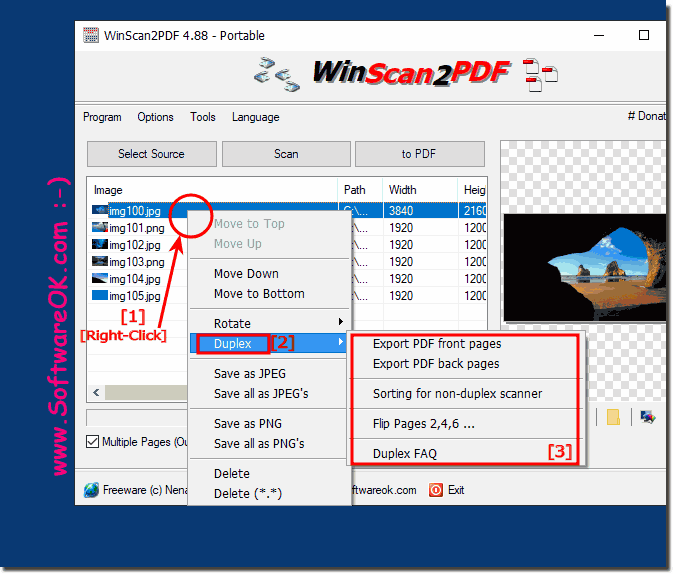The height and width of the screenshot is (574, 673).
Task: Click the Image column header
Action: 212,190
